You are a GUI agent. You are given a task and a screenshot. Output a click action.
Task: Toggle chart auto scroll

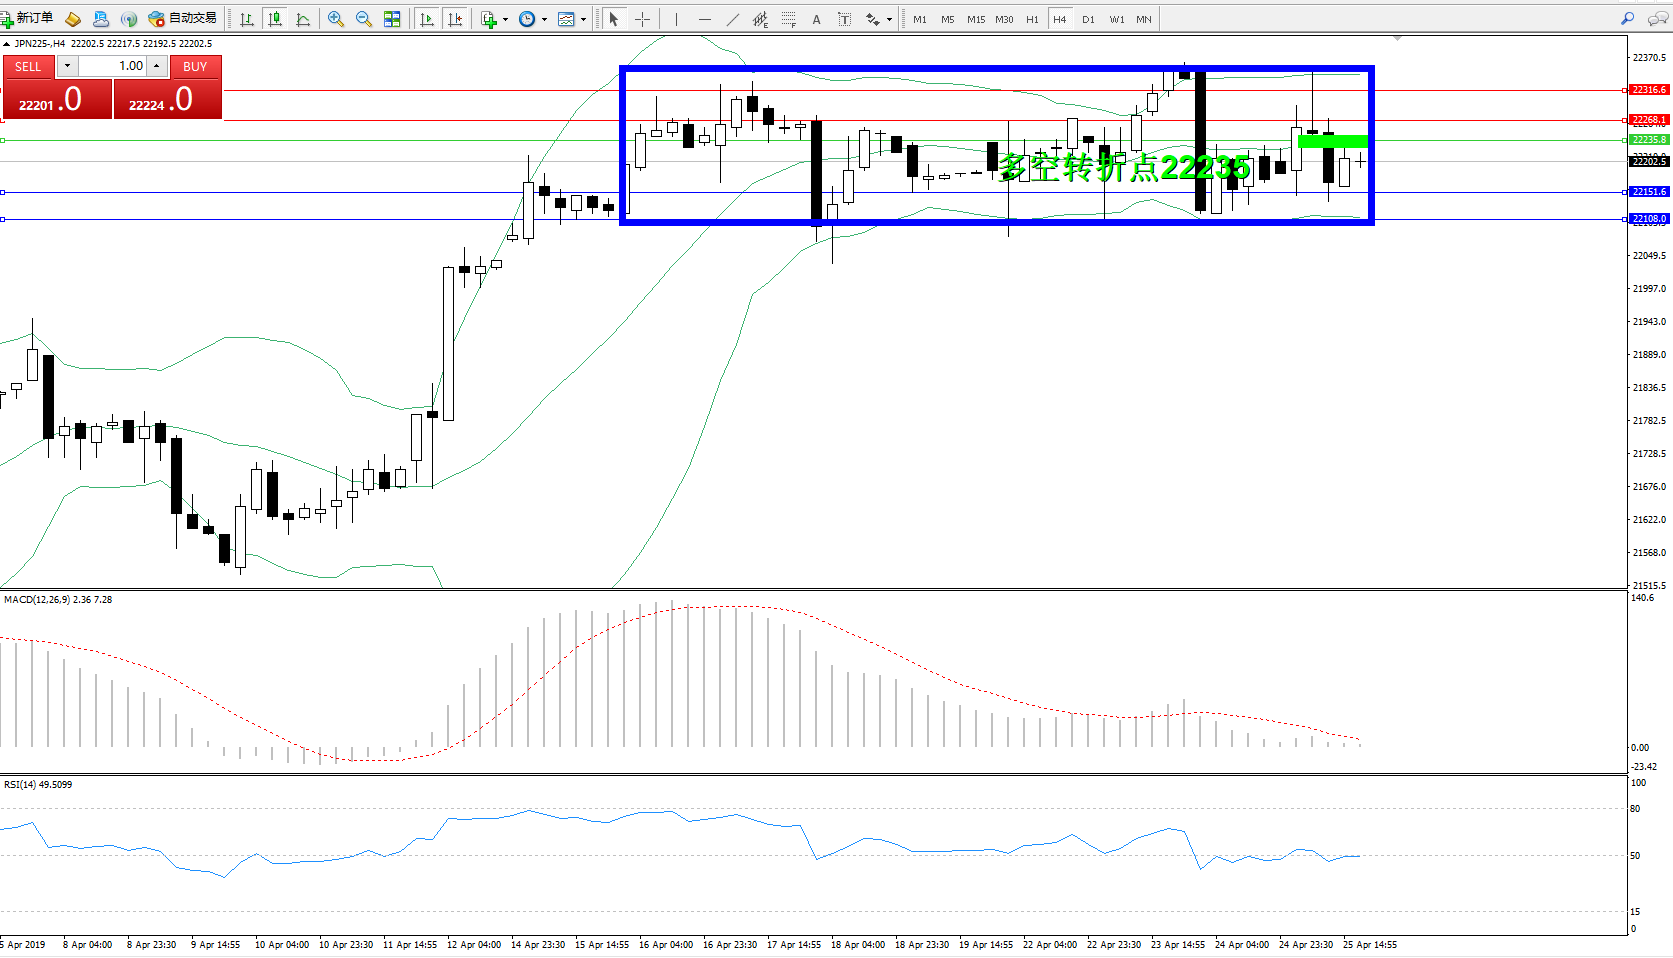pyautogui.click(x=427, y=19)
